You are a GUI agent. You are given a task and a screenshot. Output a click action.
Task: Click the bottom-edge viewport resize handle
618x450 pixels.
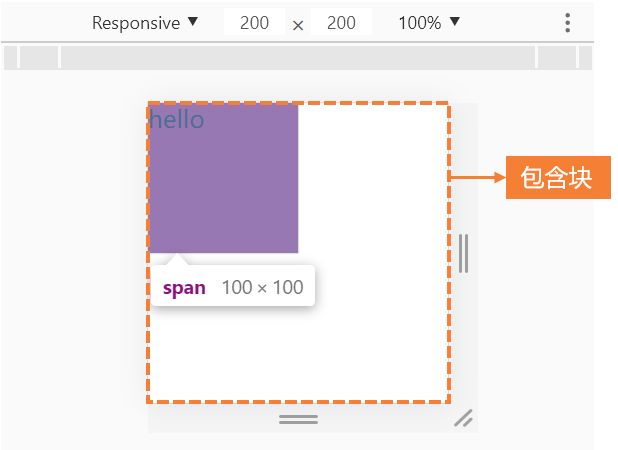click(298, 418)
